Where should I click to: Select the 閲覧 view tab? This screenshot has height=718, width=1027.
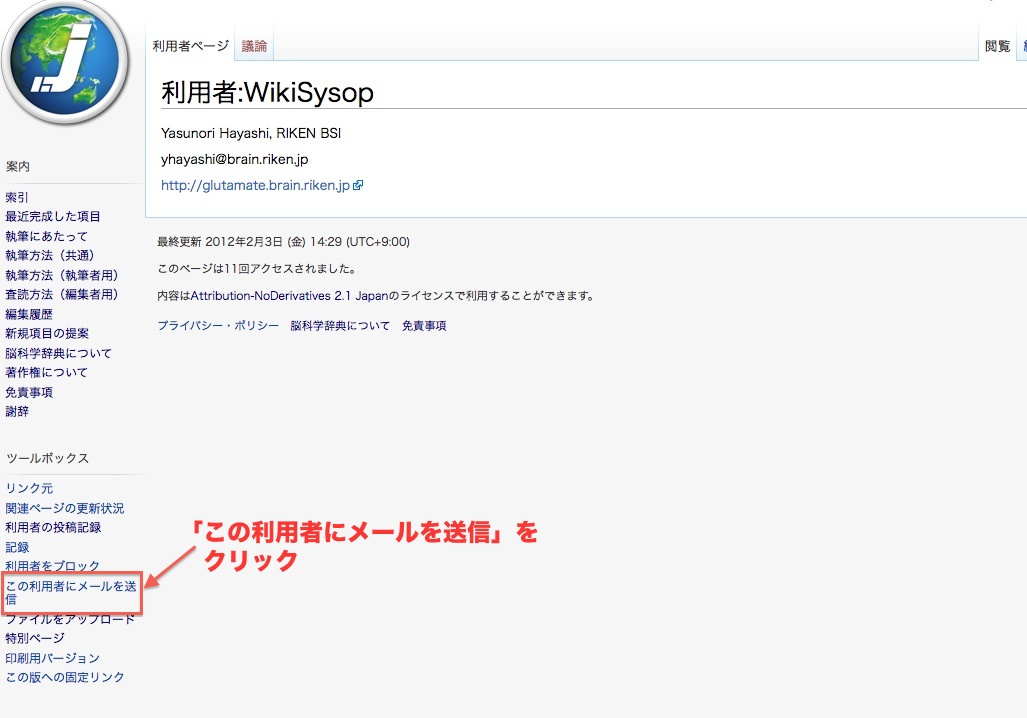[x=997, y=46]
